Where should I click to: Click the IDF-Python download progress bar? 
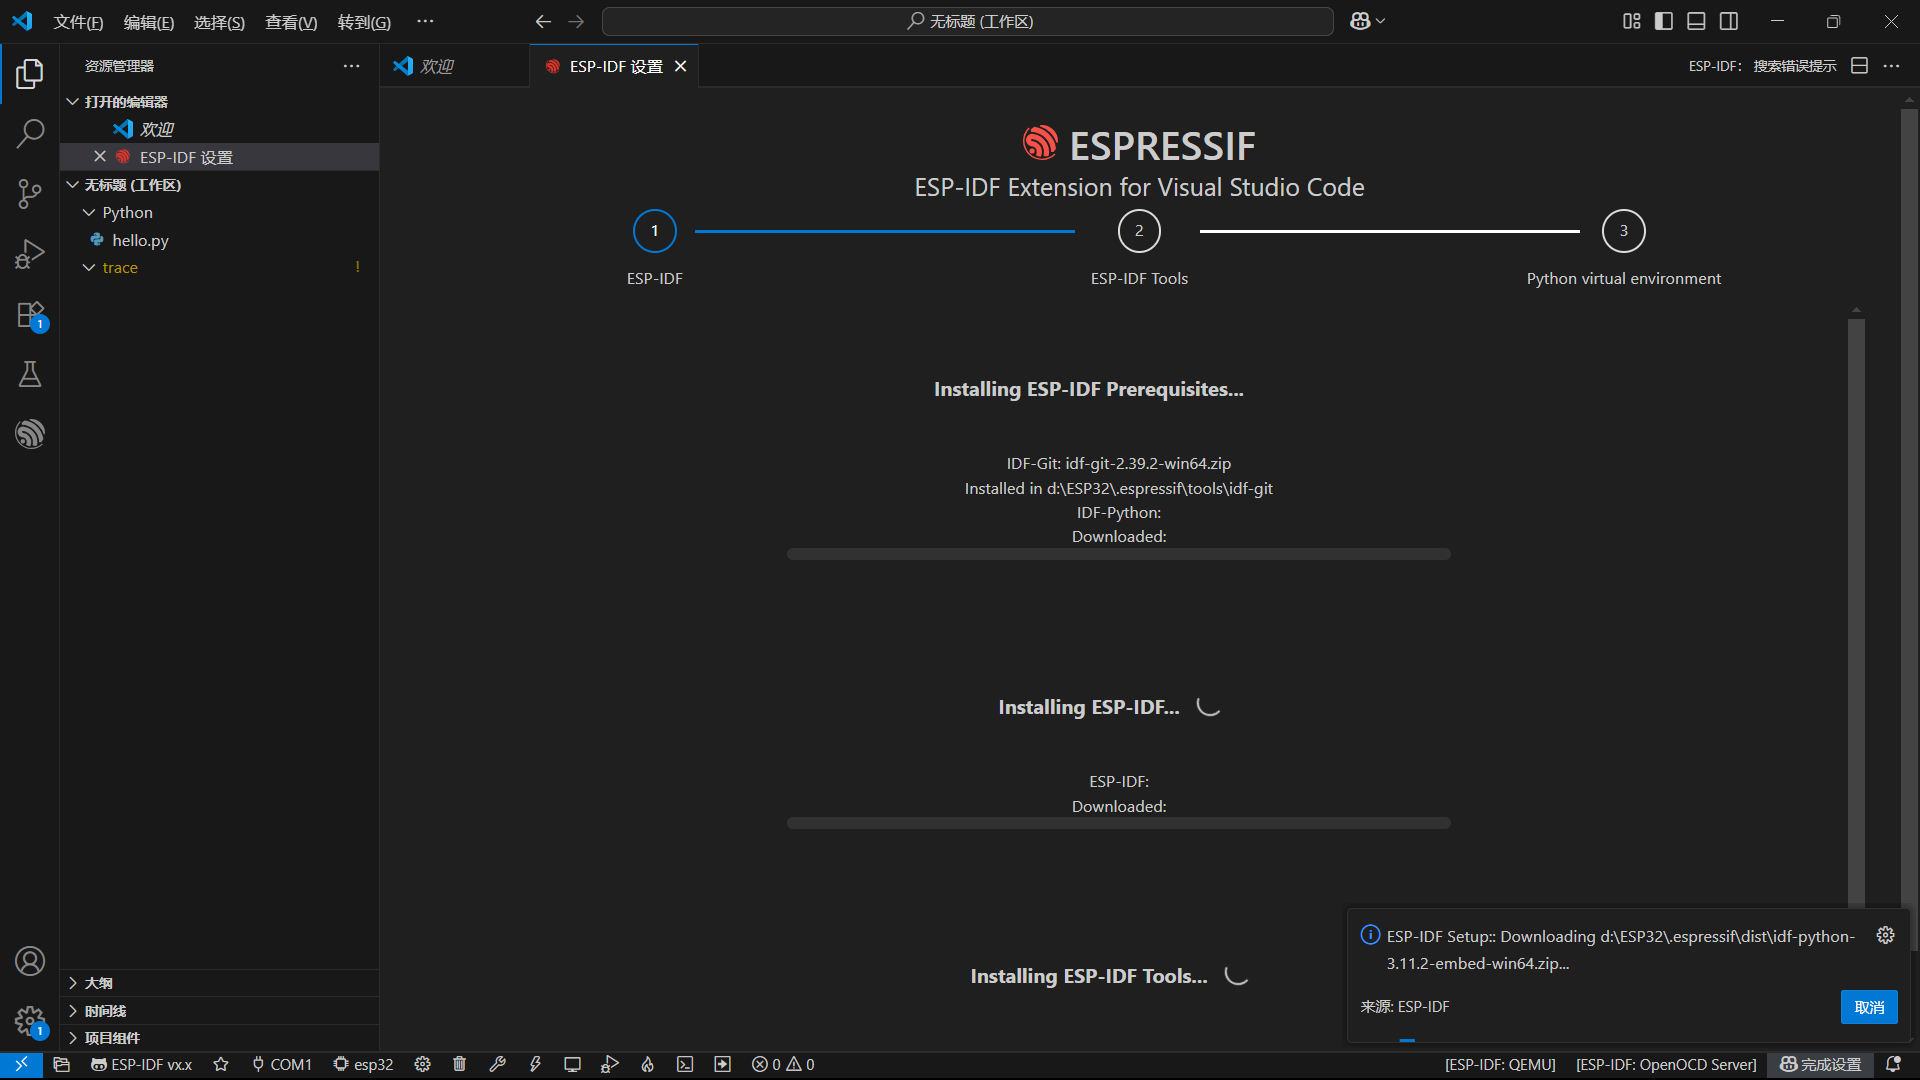(x=1118, y=554)
